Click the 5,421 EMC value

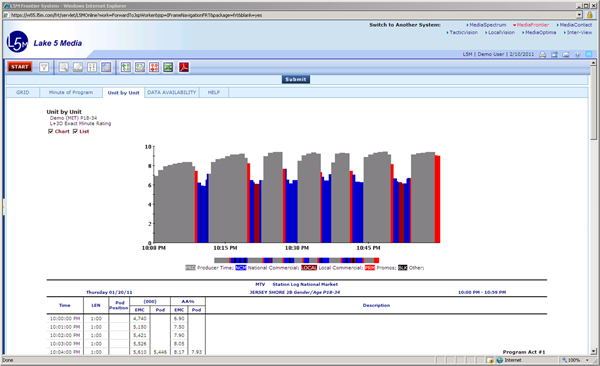(x=140, y=335)
